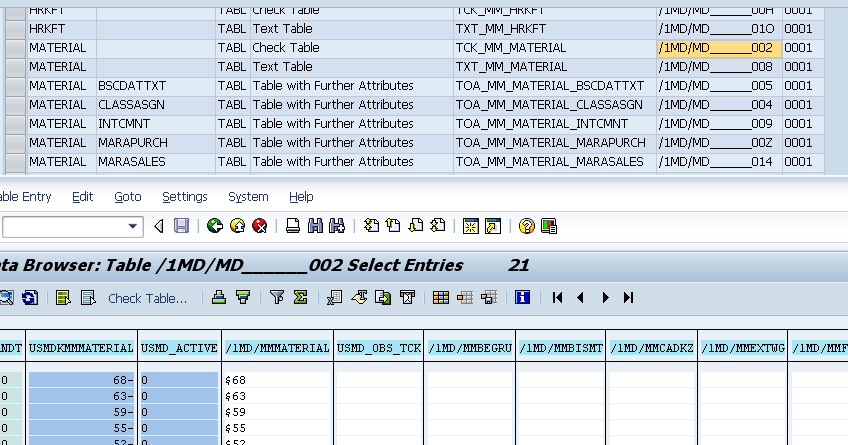Create a new session icon
This screenshot has height=445, width=848.
tap(471, 226)
